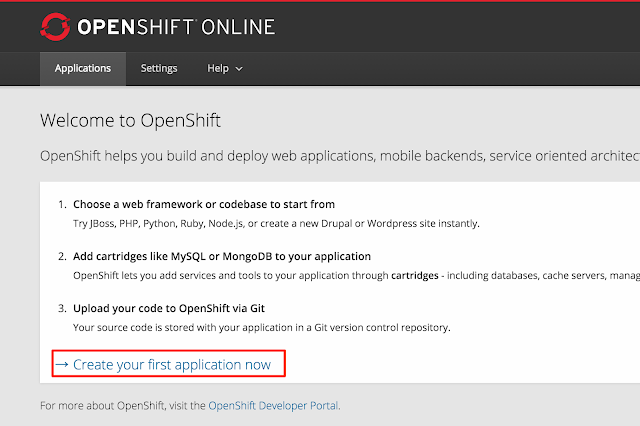Screen dimensions: 640x426
Task: Click 'OpenShift helps you build and deploy' paragraph
Action: click(x=340, y=156)
